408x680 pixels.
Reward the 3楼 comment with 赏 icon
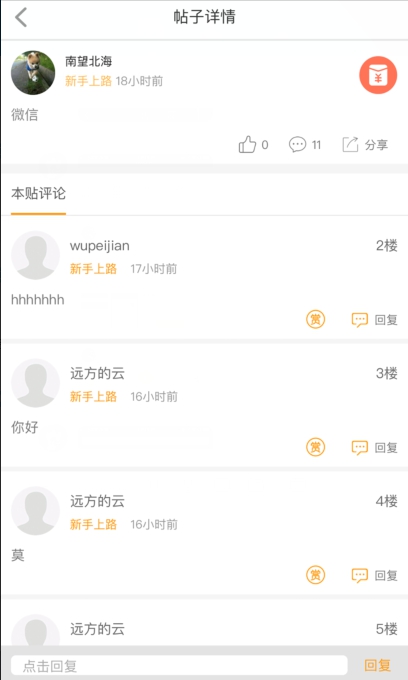point(316,447)
